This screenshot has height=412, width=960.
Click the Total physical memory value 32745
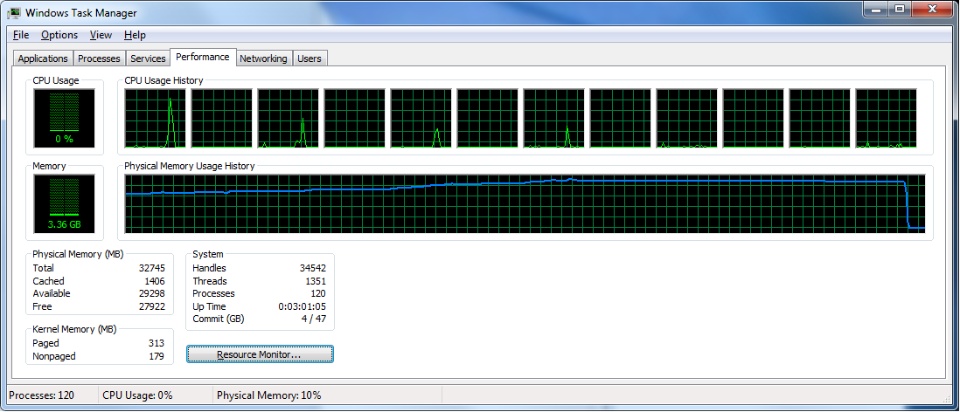click(x=152, y=268)
